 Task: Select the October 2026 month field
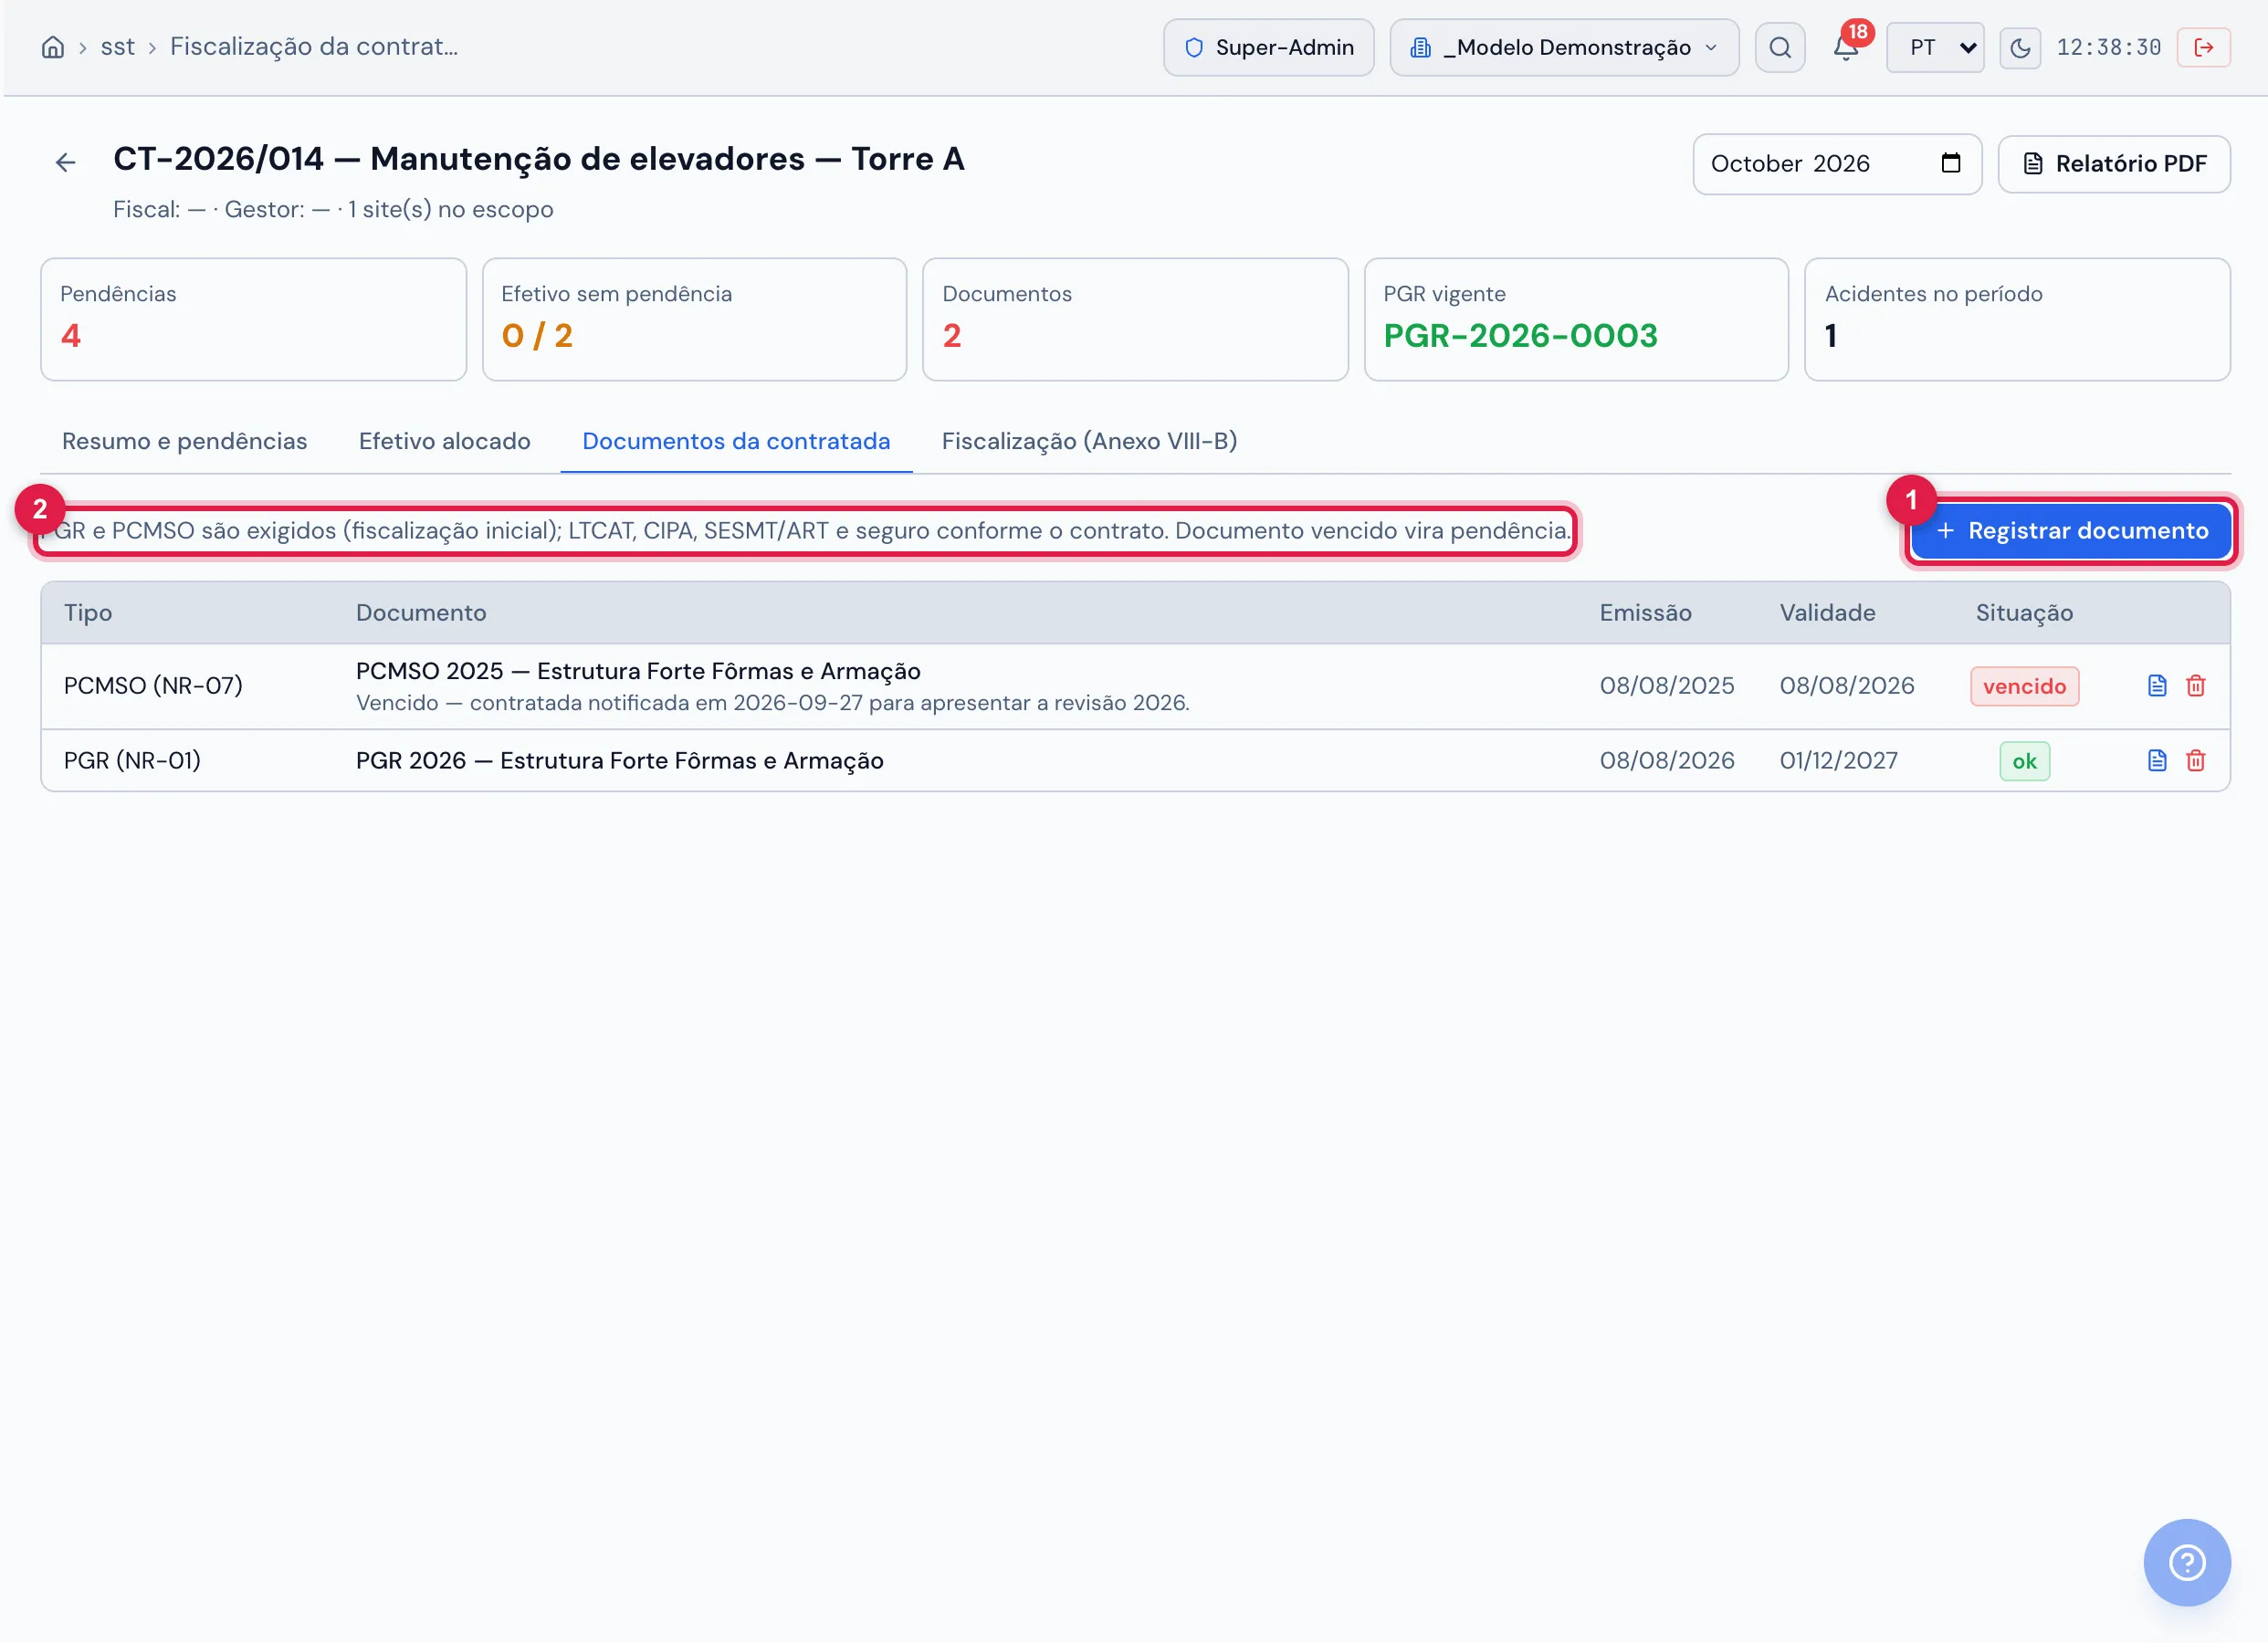click(1836, 163)
